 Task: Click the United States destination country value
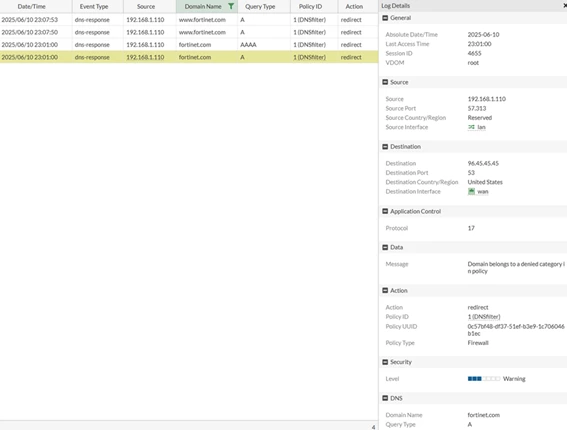[485, 182]
